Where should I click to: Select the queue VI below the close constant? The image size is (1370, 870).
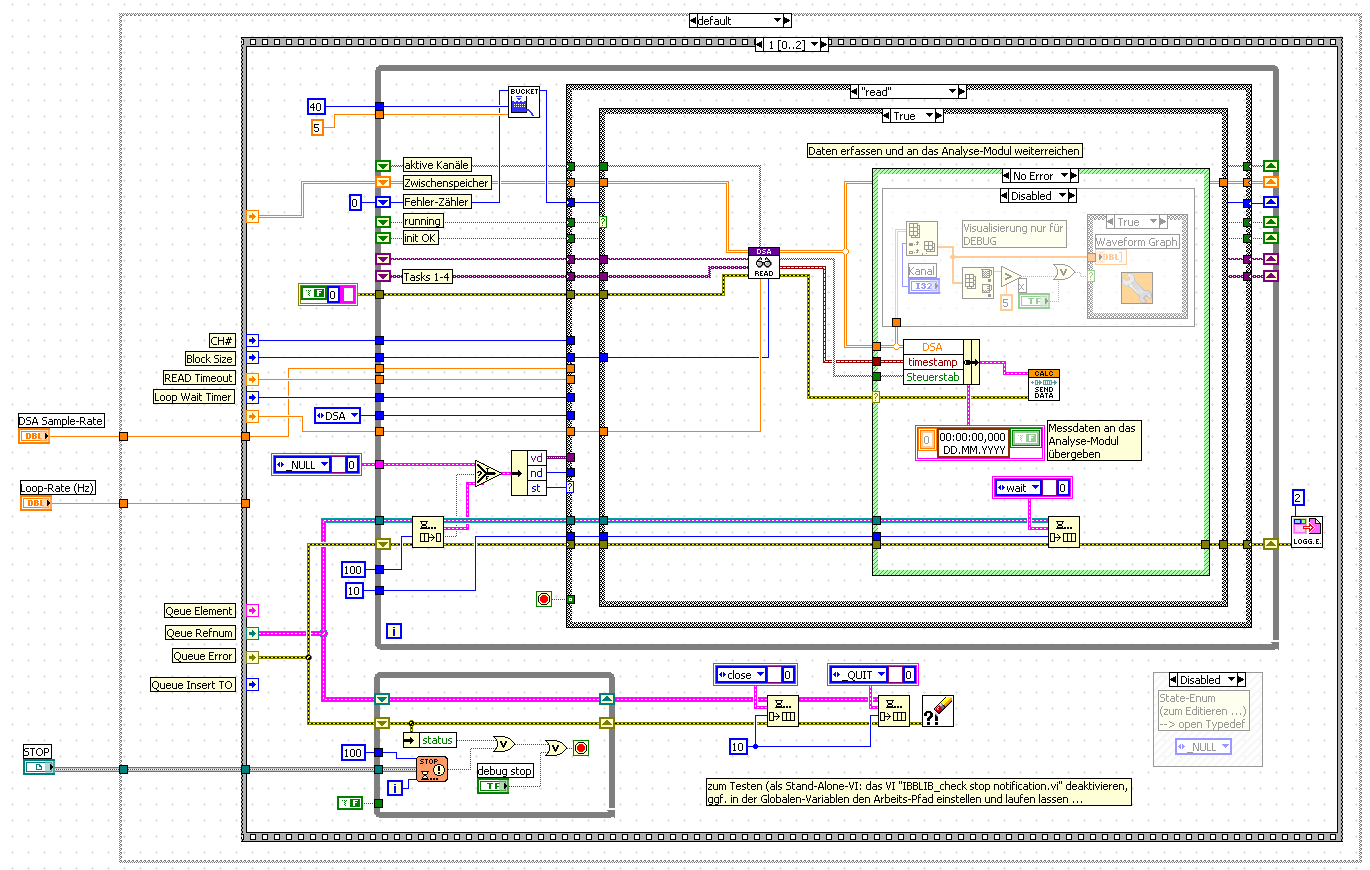[782, 711]
